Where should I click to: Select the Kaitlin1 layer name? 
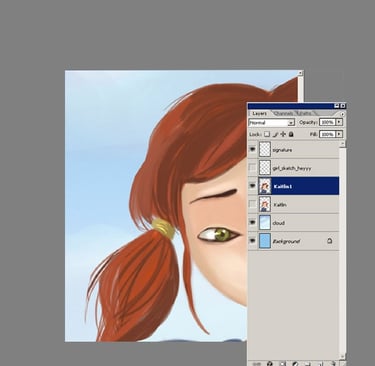(x=283, y=186)
